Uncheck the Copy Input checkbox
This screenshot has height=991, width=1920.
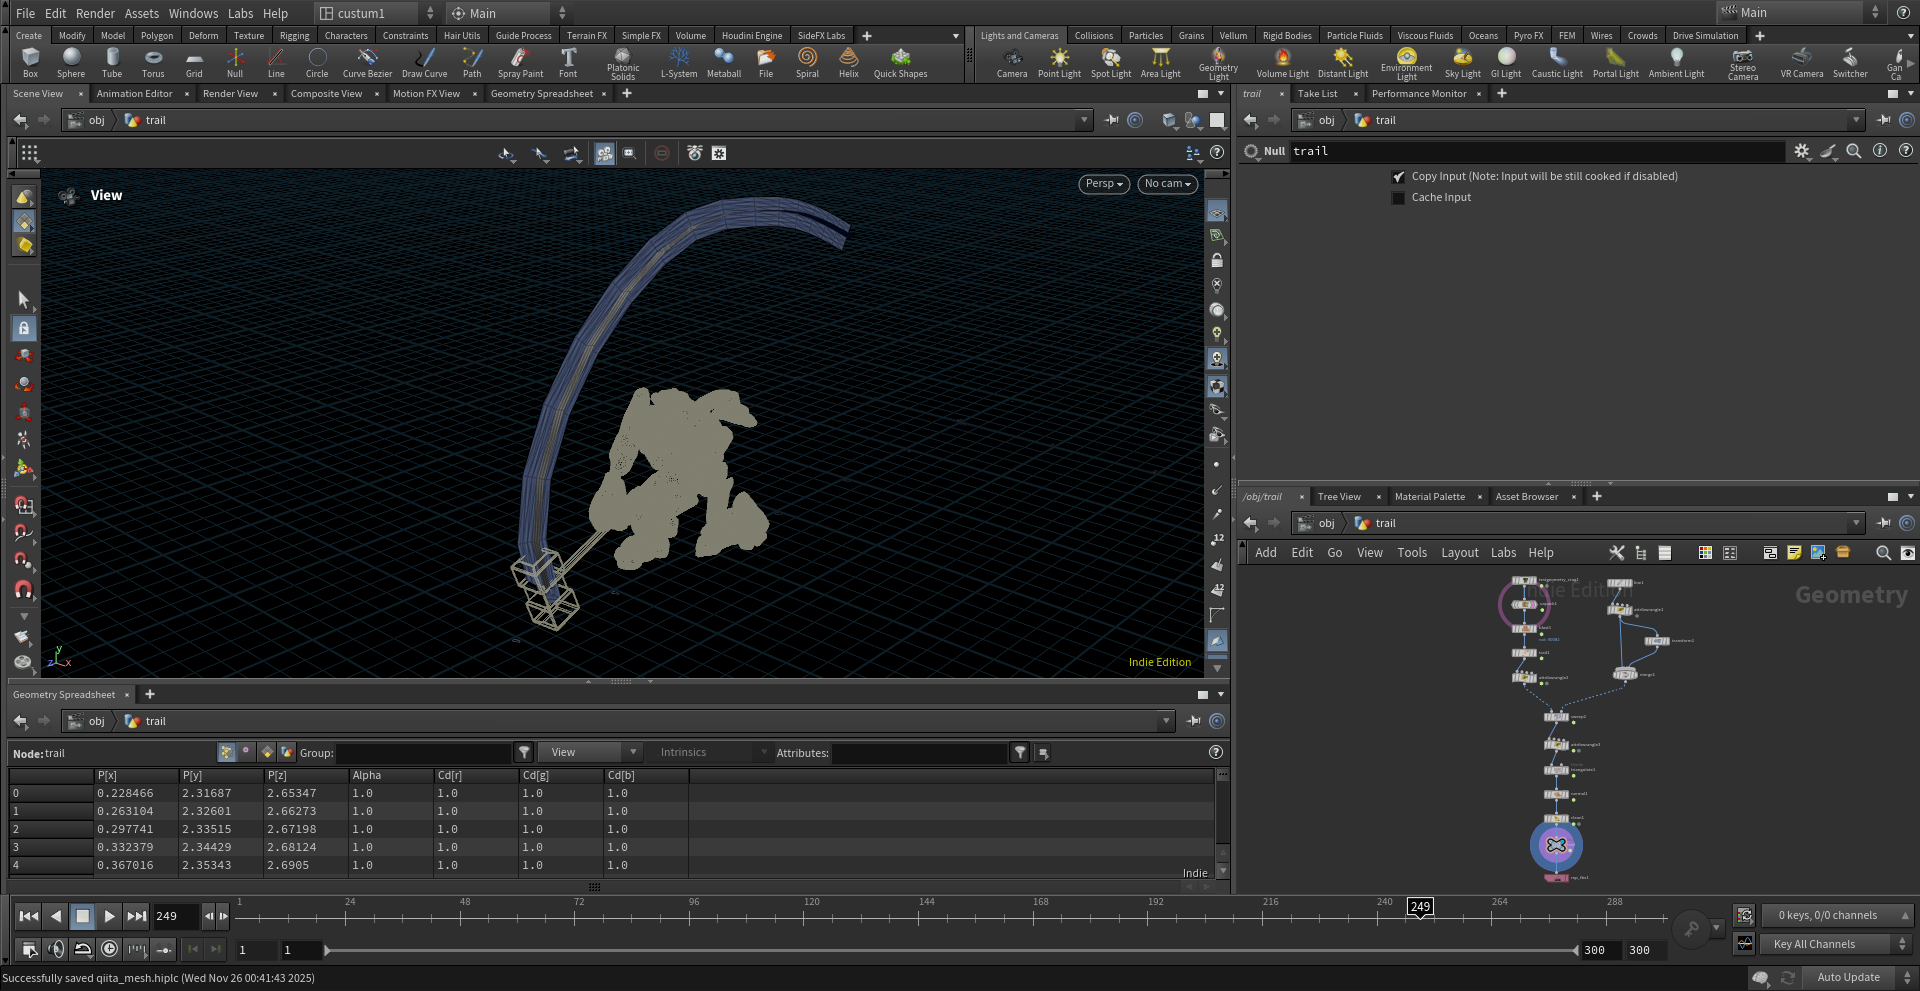[1398, 177]
